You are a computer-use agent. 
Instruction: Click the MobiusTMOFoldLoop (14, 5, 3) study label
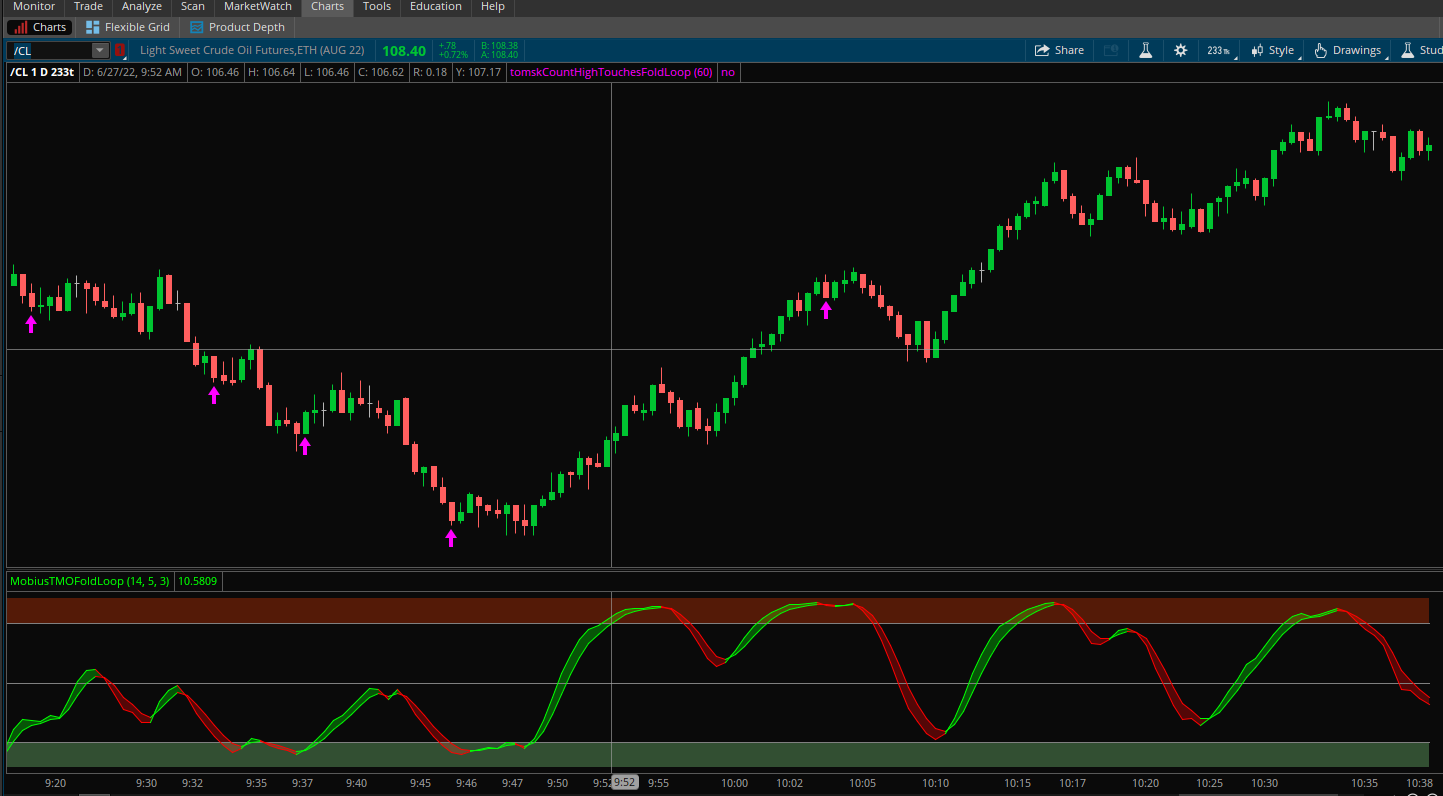tap(90, 581)
